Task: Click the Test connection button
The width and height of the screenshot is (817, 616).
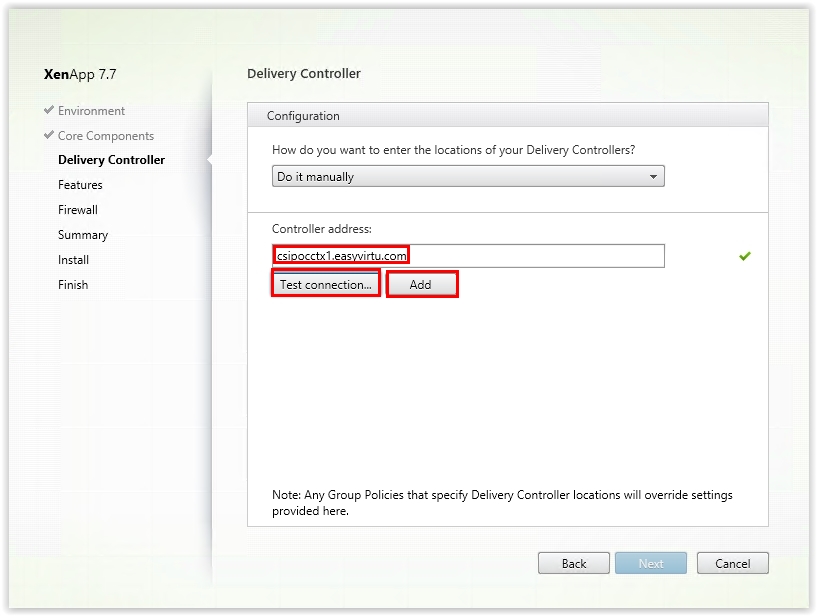Action: click(x=326, y=285)
